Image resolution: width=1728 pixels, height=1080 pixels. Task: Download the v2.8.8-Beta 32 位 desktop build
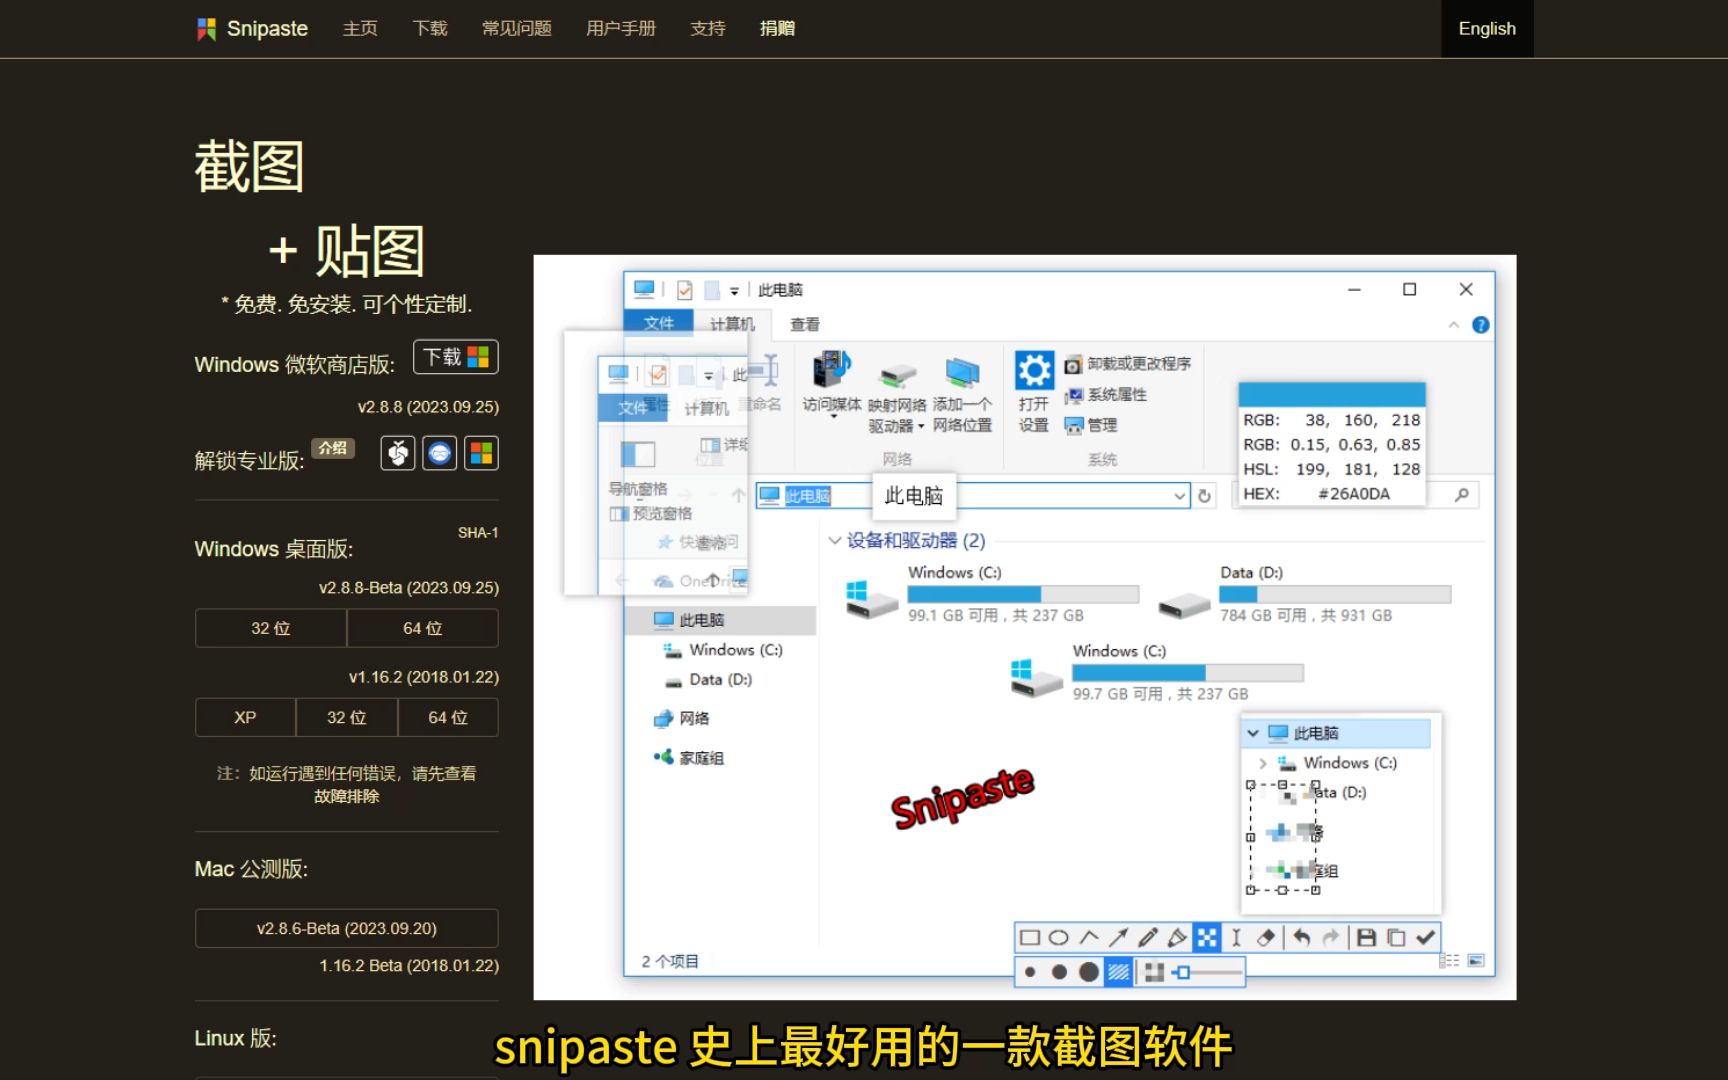271,628
